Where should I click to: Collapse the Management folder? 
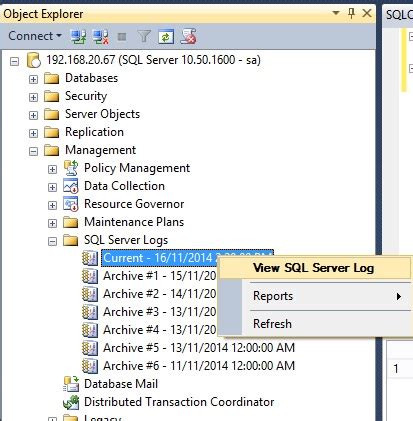33,151
